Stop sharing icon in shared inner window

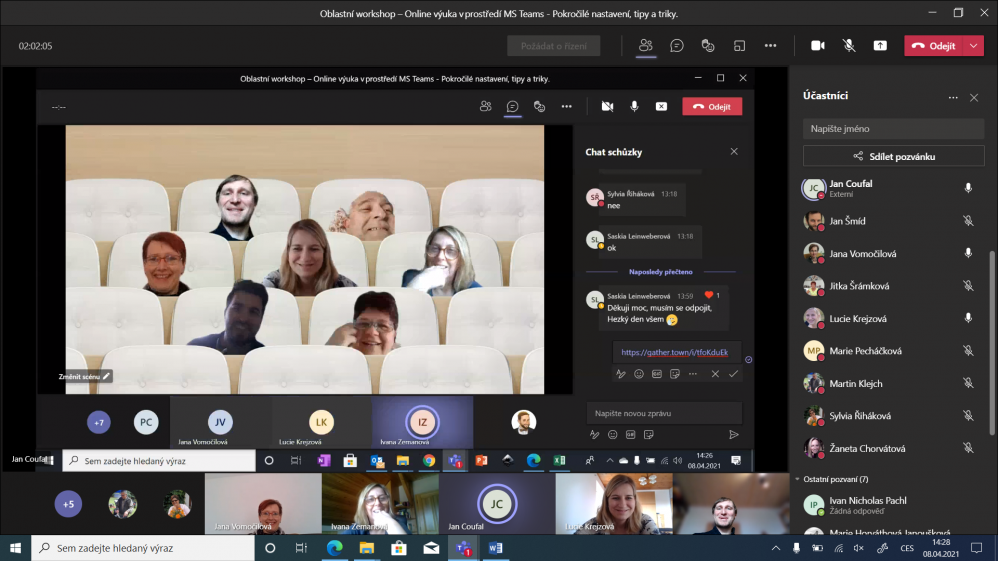(661, 106)
